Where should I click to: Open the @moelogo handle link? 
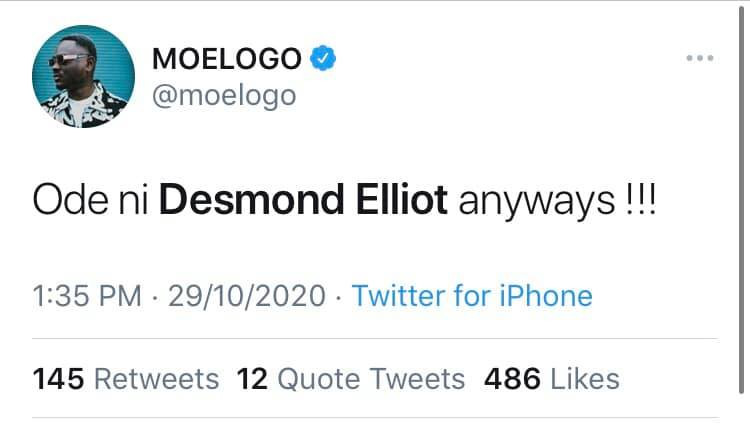(223, 98)
